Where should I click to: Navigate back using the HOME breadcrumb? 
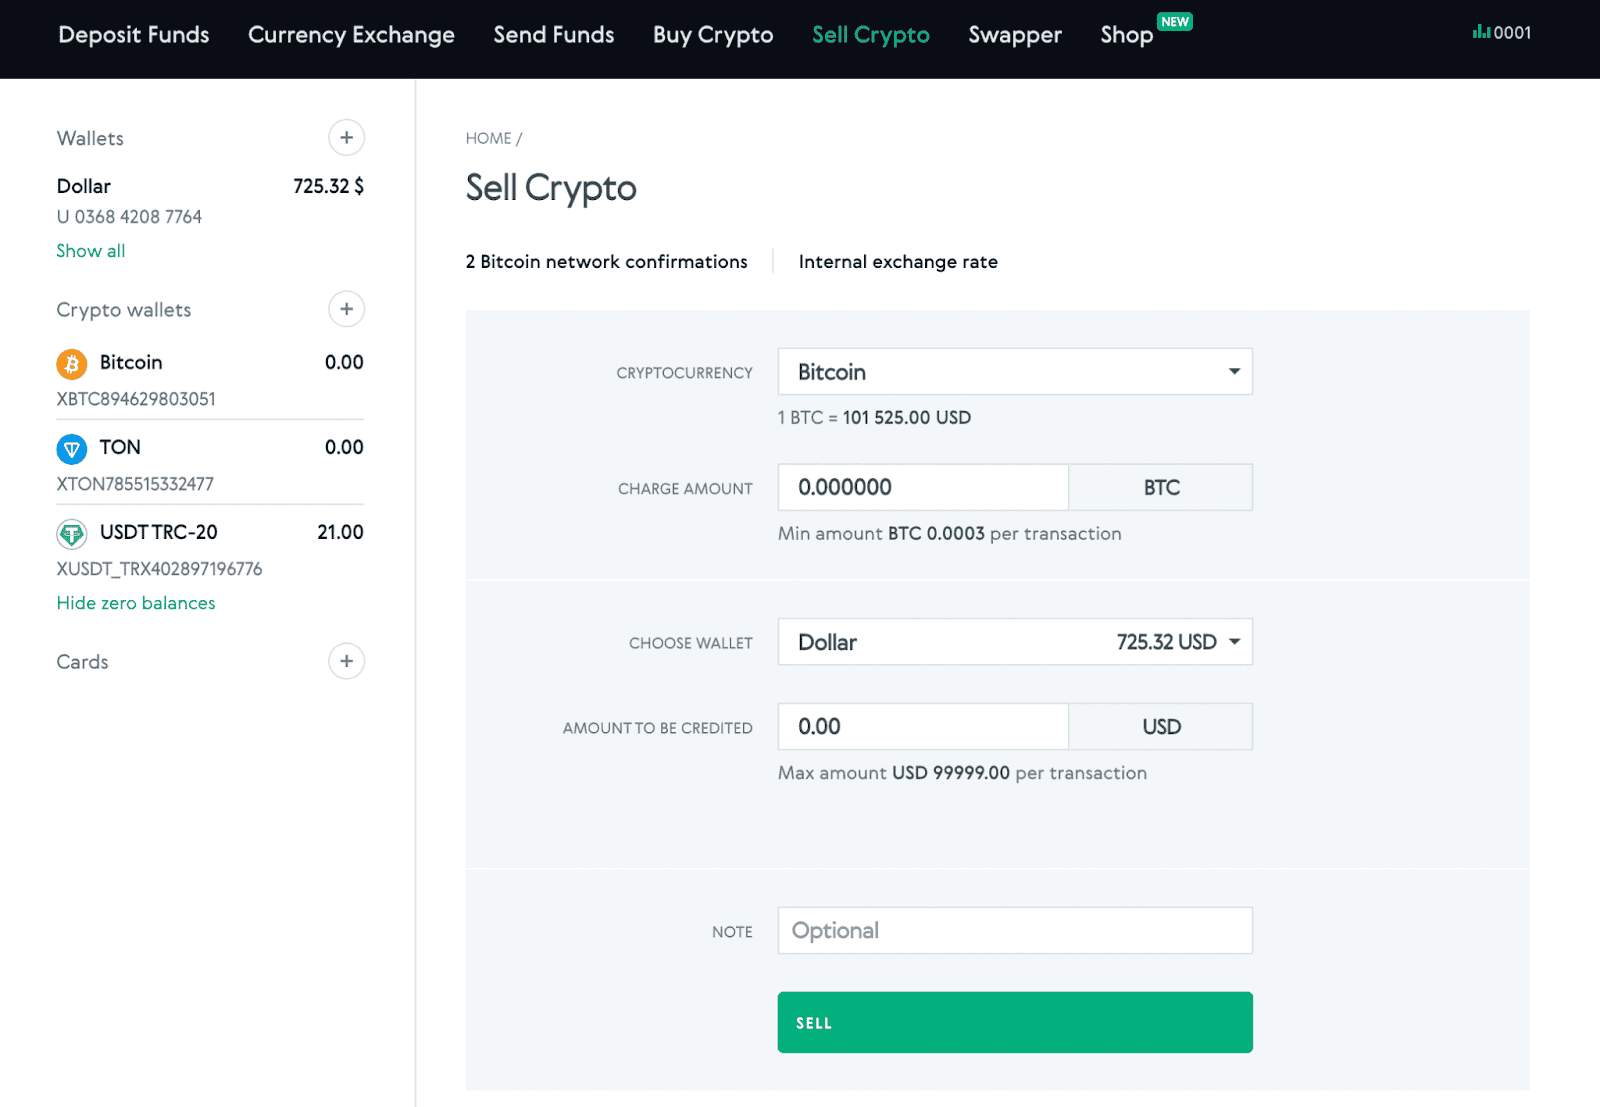click(x=488, y=138)
